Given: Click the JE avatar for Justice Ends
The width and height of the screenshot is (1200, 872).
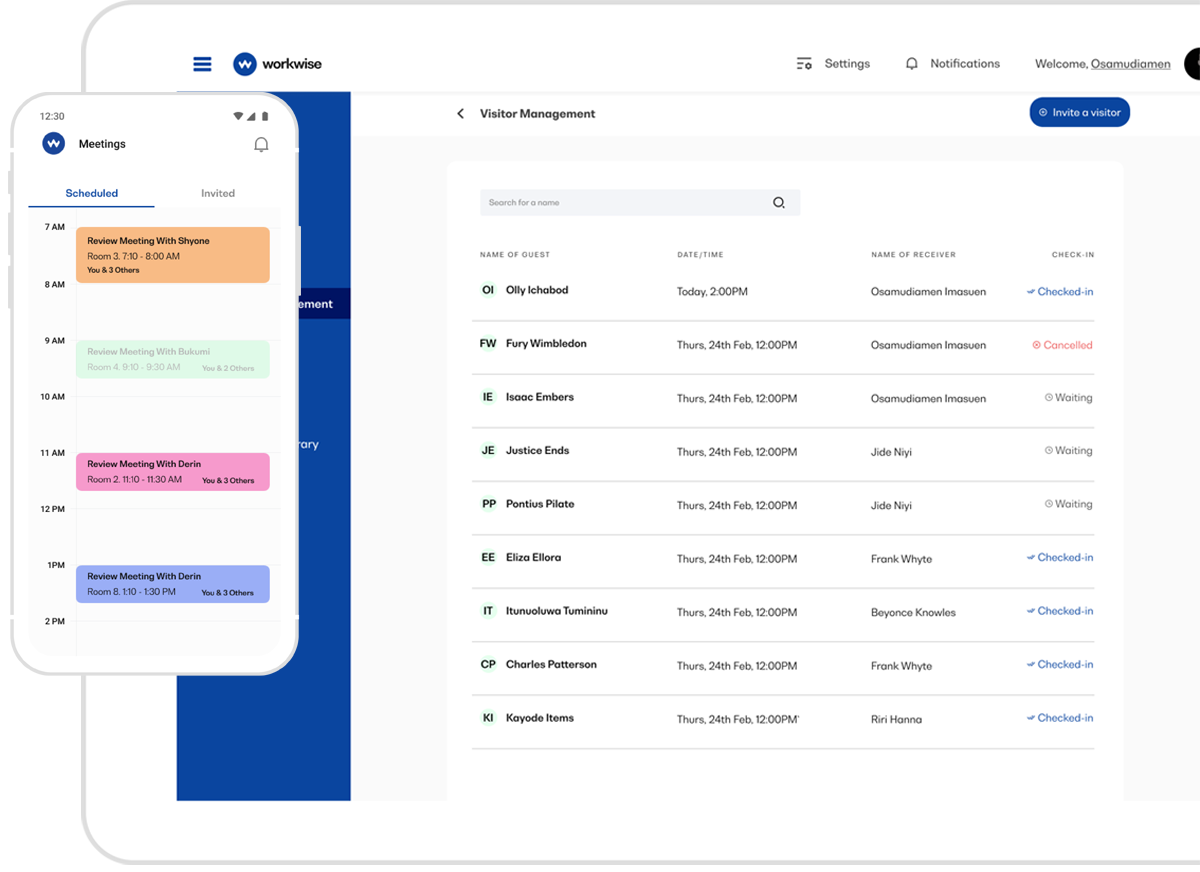Looking at the screenshot, I should click(488, 451).
